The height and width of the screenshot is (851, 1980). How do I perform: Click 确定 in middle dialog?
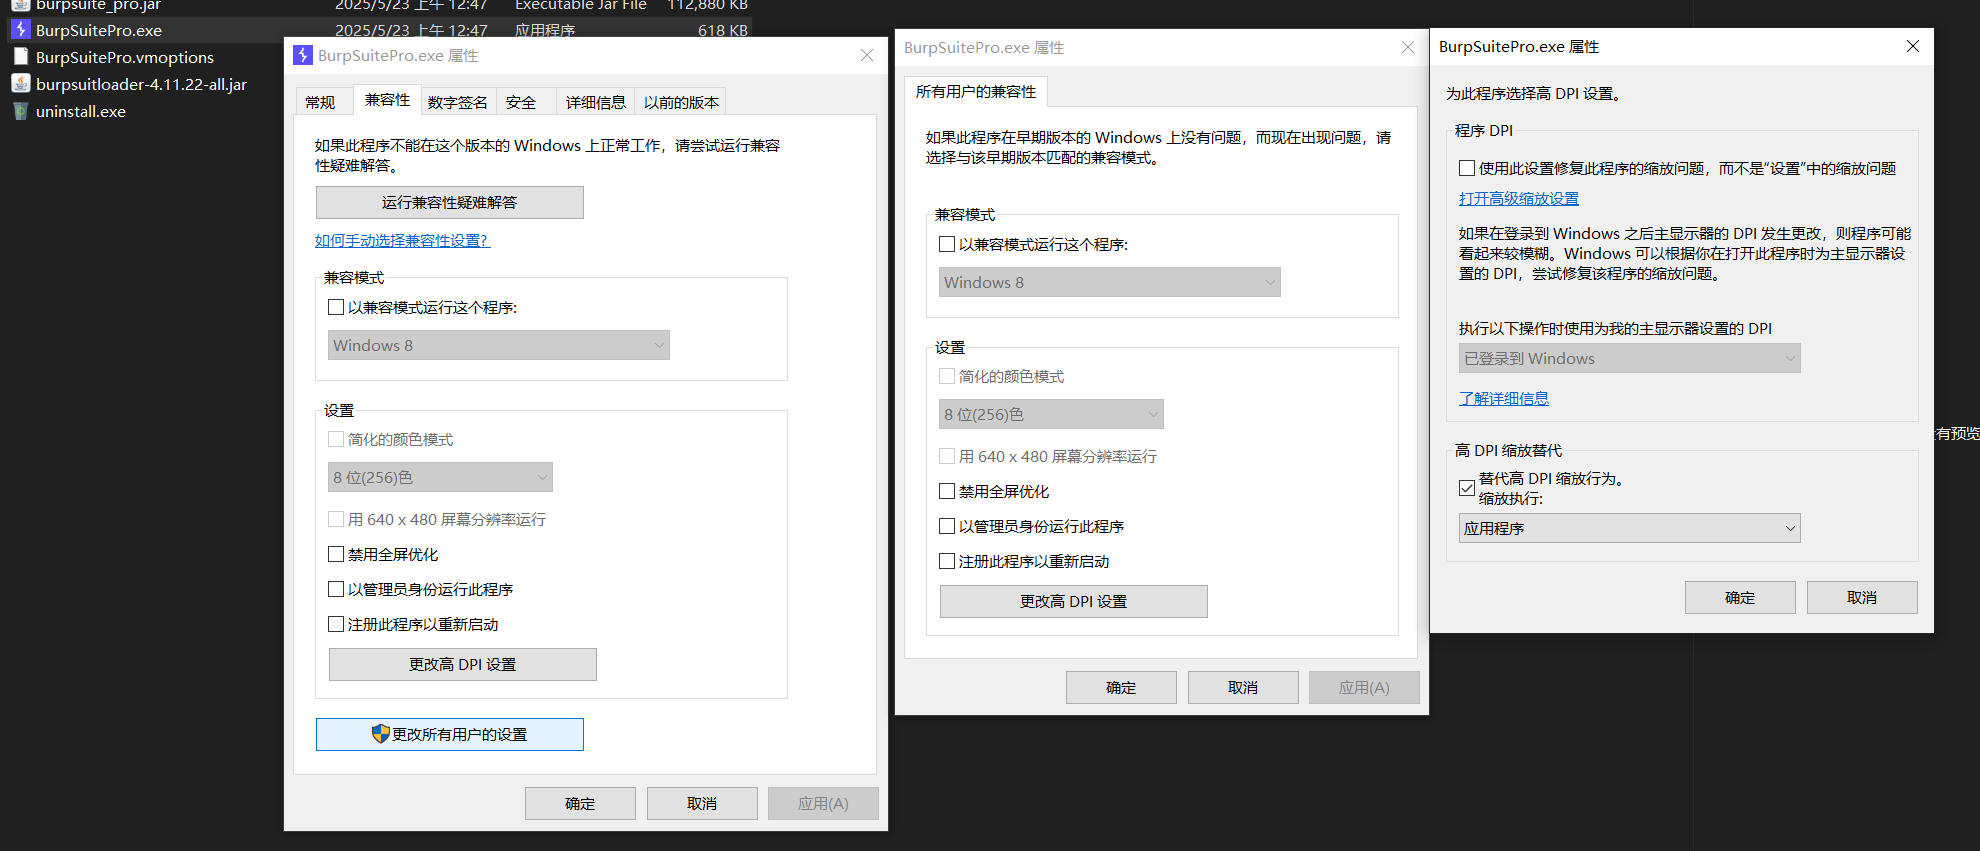click(x=1121, y=687)
